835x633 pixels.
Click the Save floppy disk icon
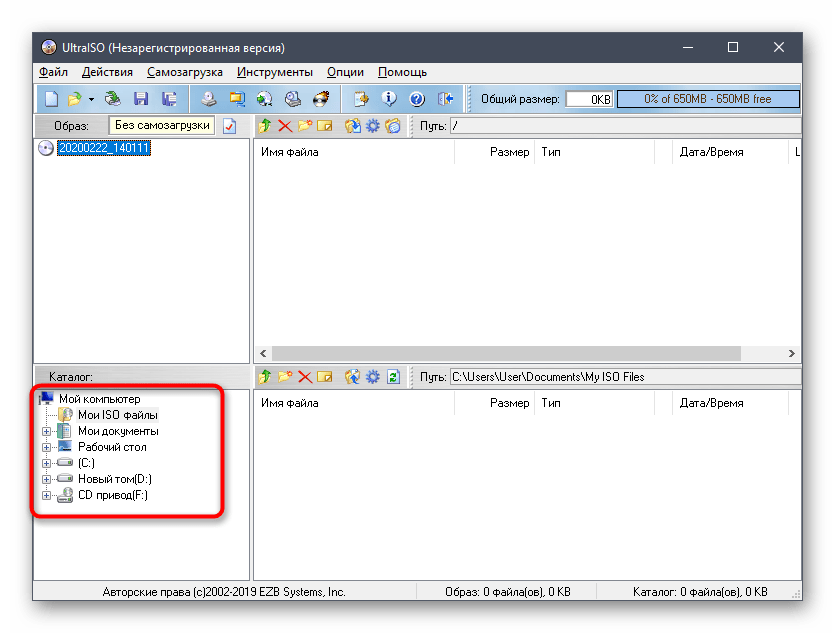(141, 99)
